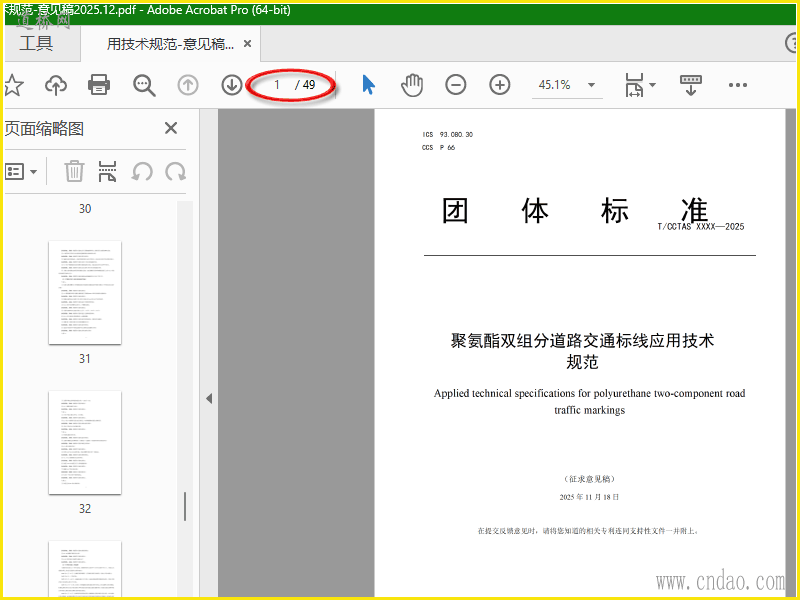The height and width of the screenshot is (600, 800).
Task: Click the current page number field
Action: click(276, 85)
